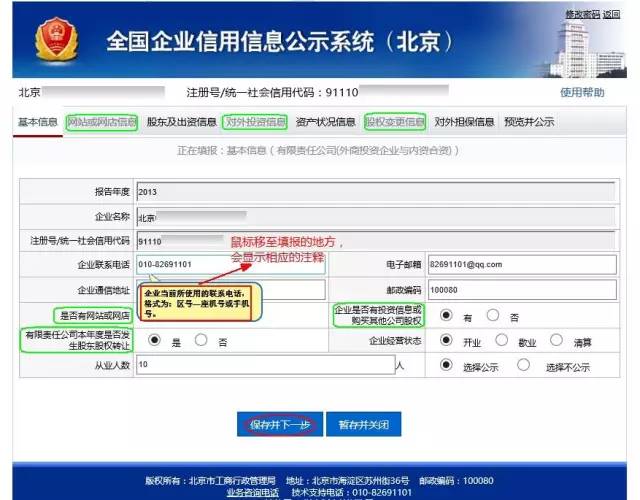Select the 资产状况信息 tab

point(325,122)
